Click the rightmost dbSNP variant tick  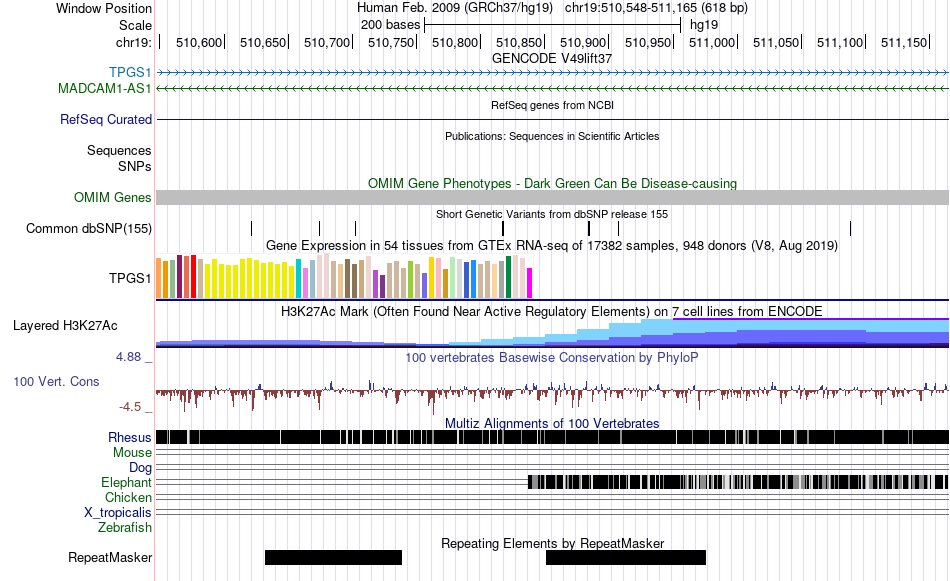pos(851,228)
